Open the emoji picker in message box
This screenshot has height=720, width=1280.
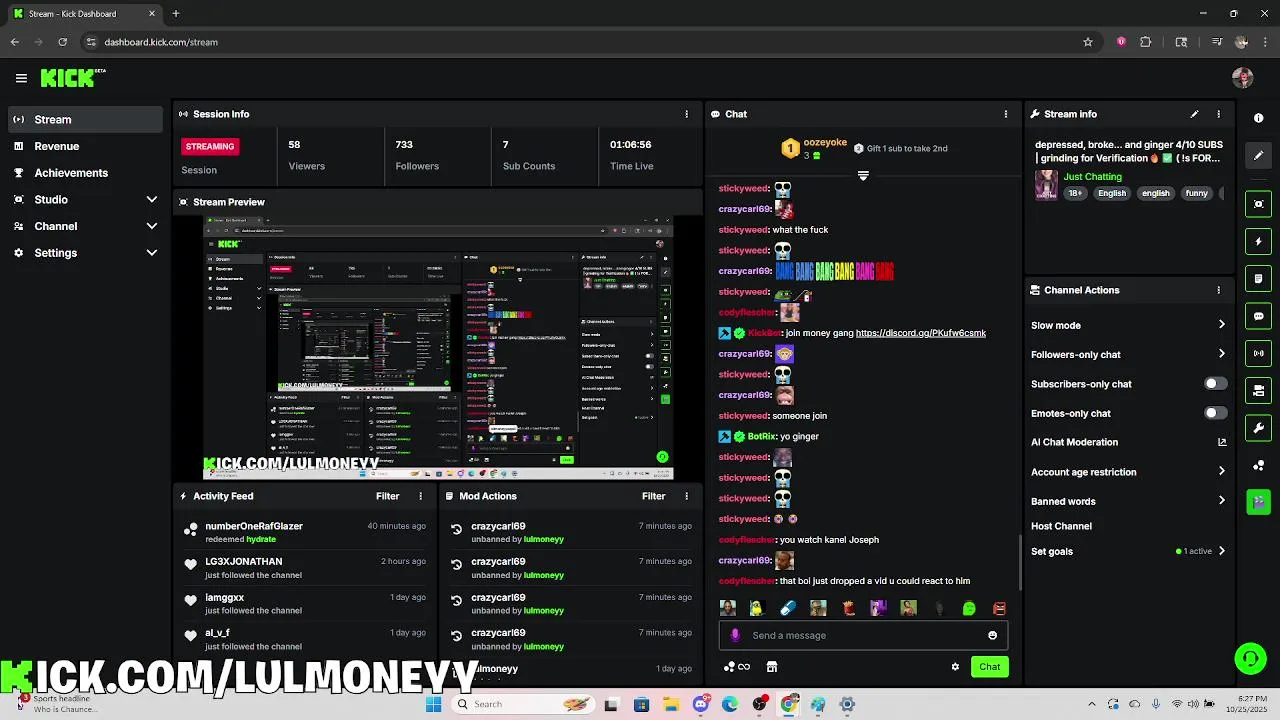[992, 635]
